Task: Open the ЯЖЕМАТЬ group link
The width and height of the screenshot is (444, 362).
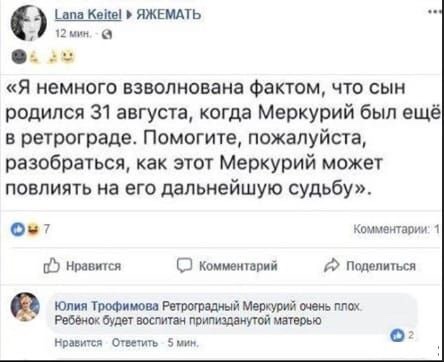Action: point(169,15)
